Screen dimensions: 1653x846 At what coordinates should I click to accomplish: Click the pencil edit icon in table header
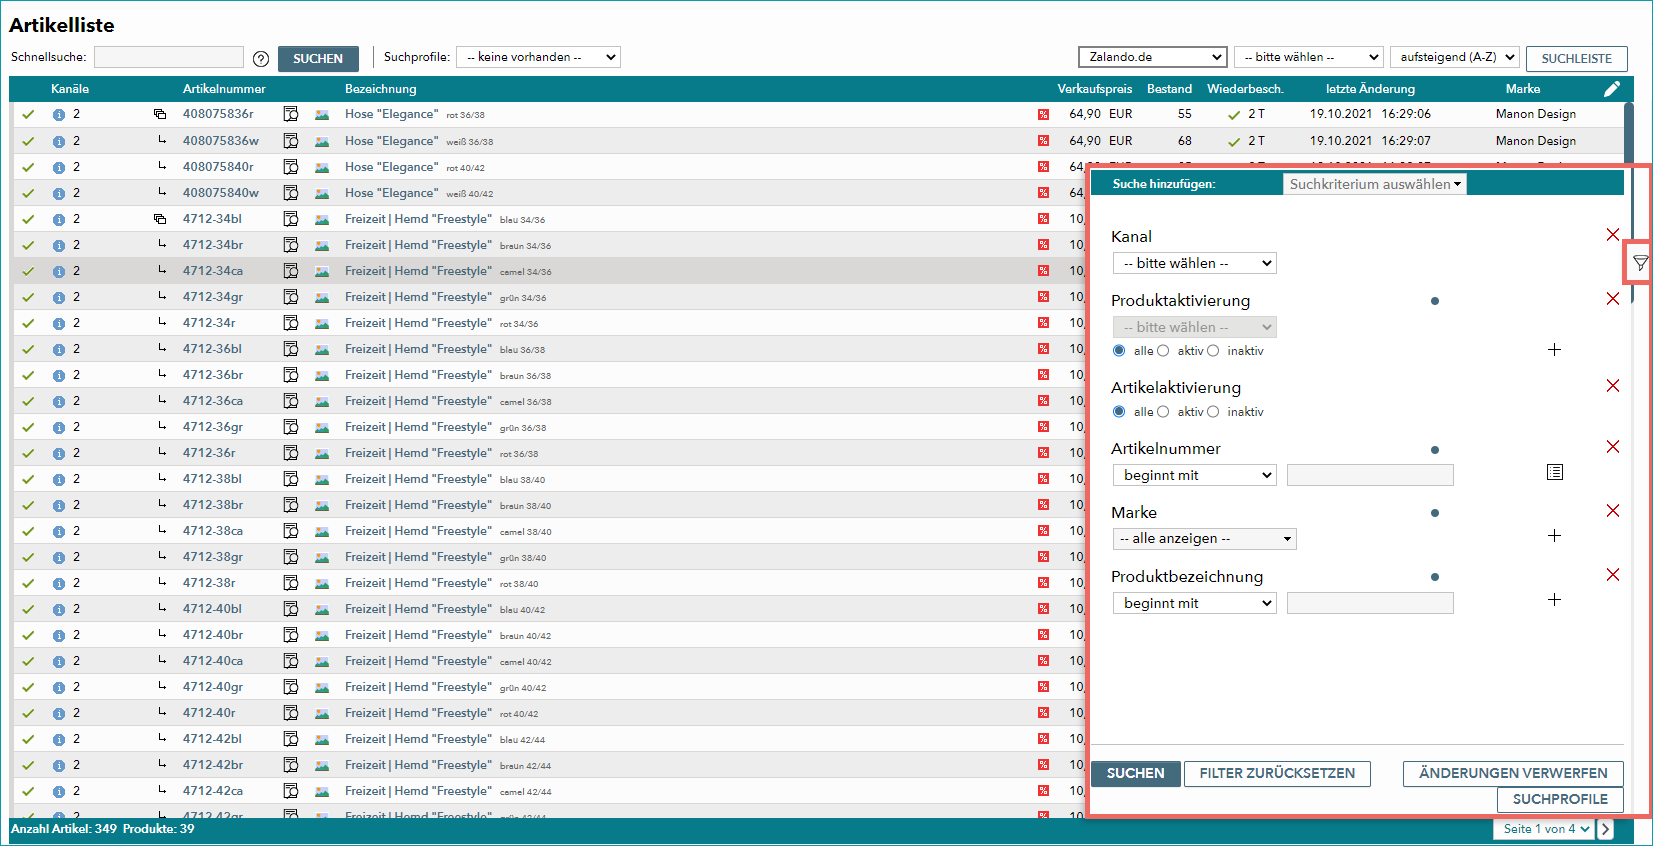click(1612, 89)
